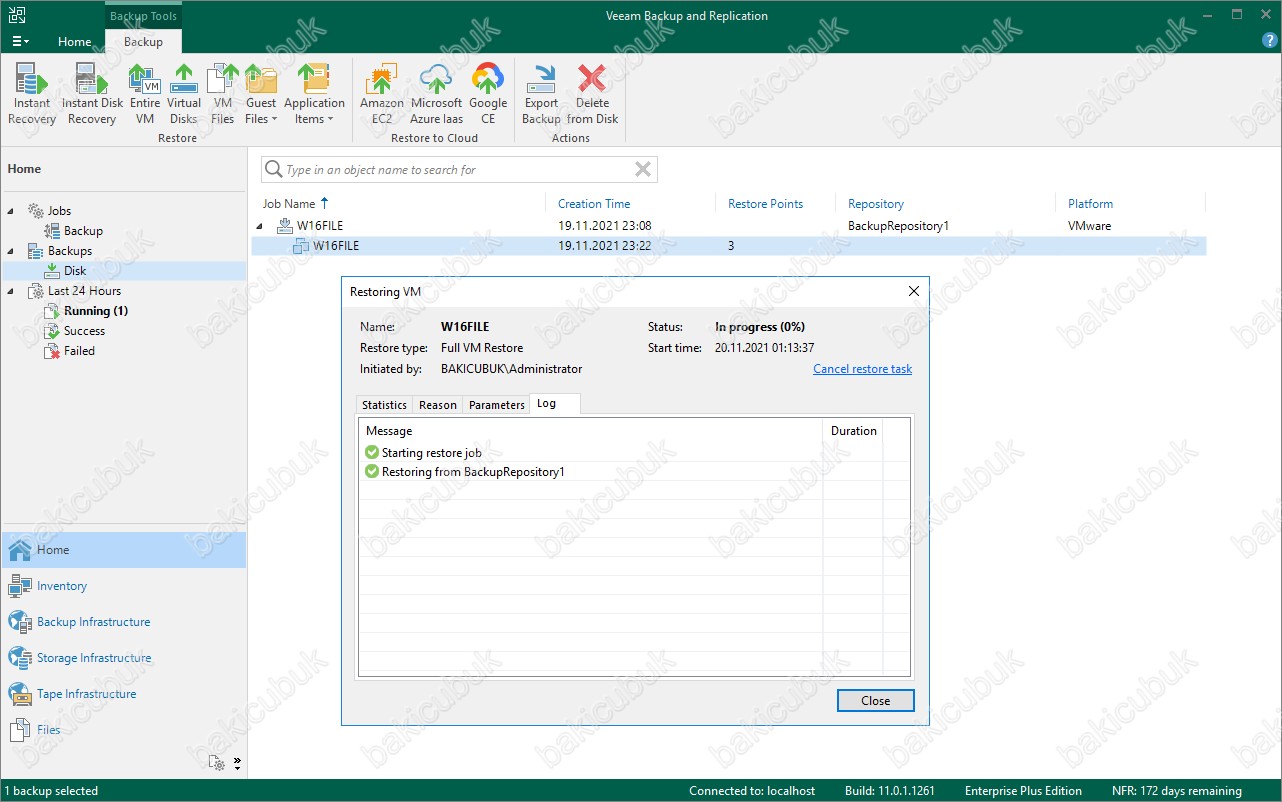Select Jobs in the navigation tree

tap(59, 211)
